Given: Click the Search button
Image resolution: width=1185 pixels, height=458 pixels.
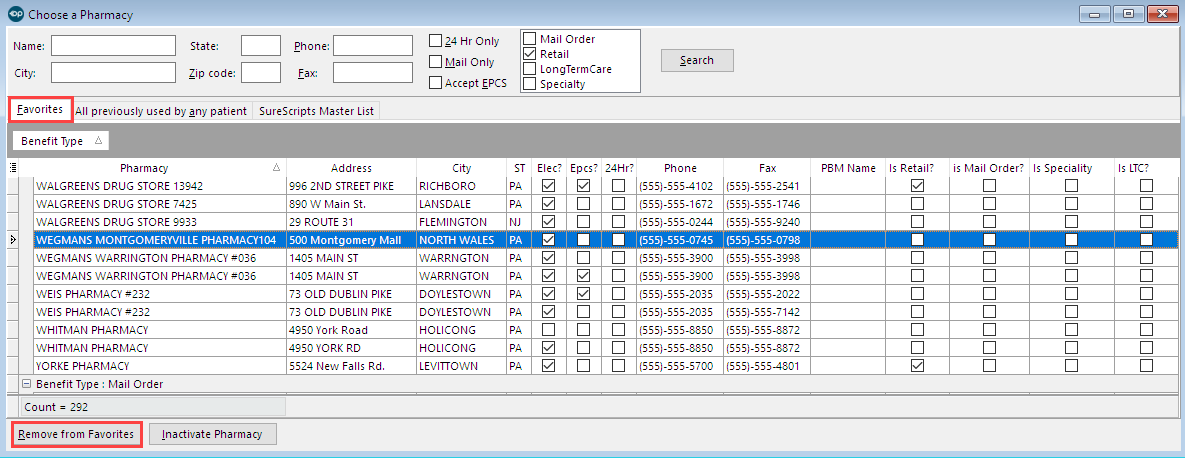Looking at the screenshot, I should click(697, 60).
